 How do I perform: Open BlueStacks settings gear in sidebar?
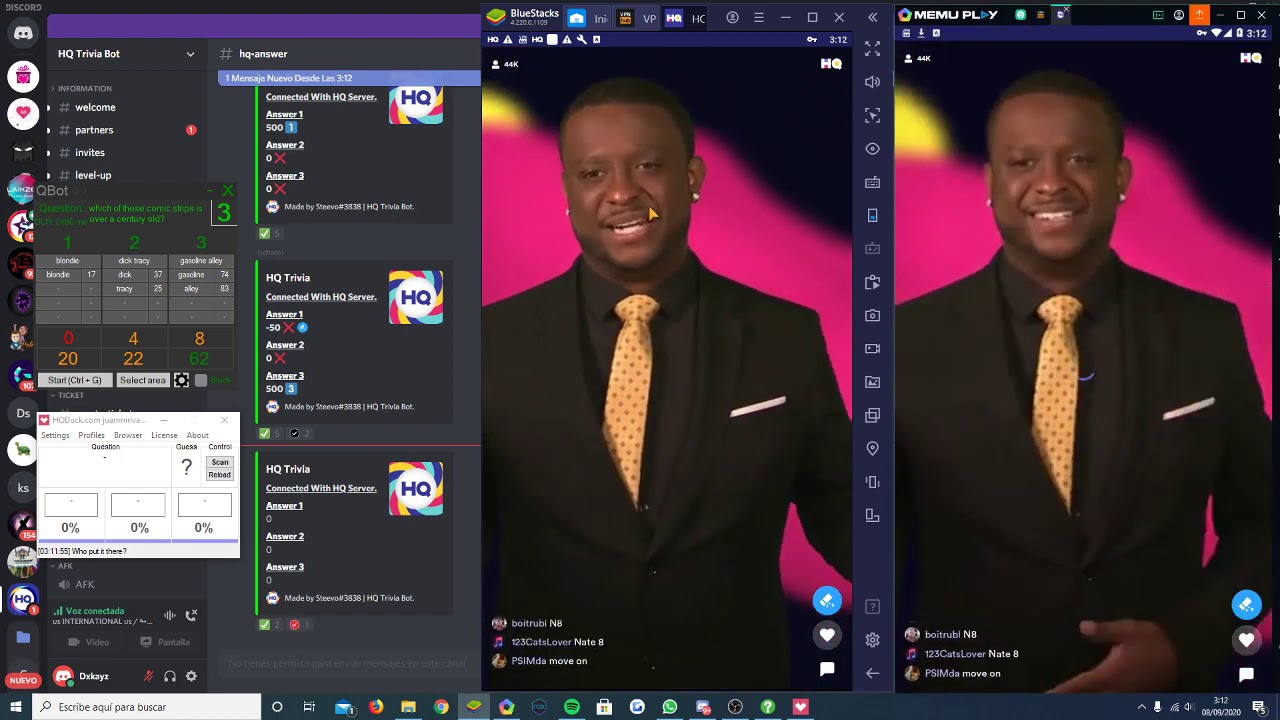[x=873, y=640]
